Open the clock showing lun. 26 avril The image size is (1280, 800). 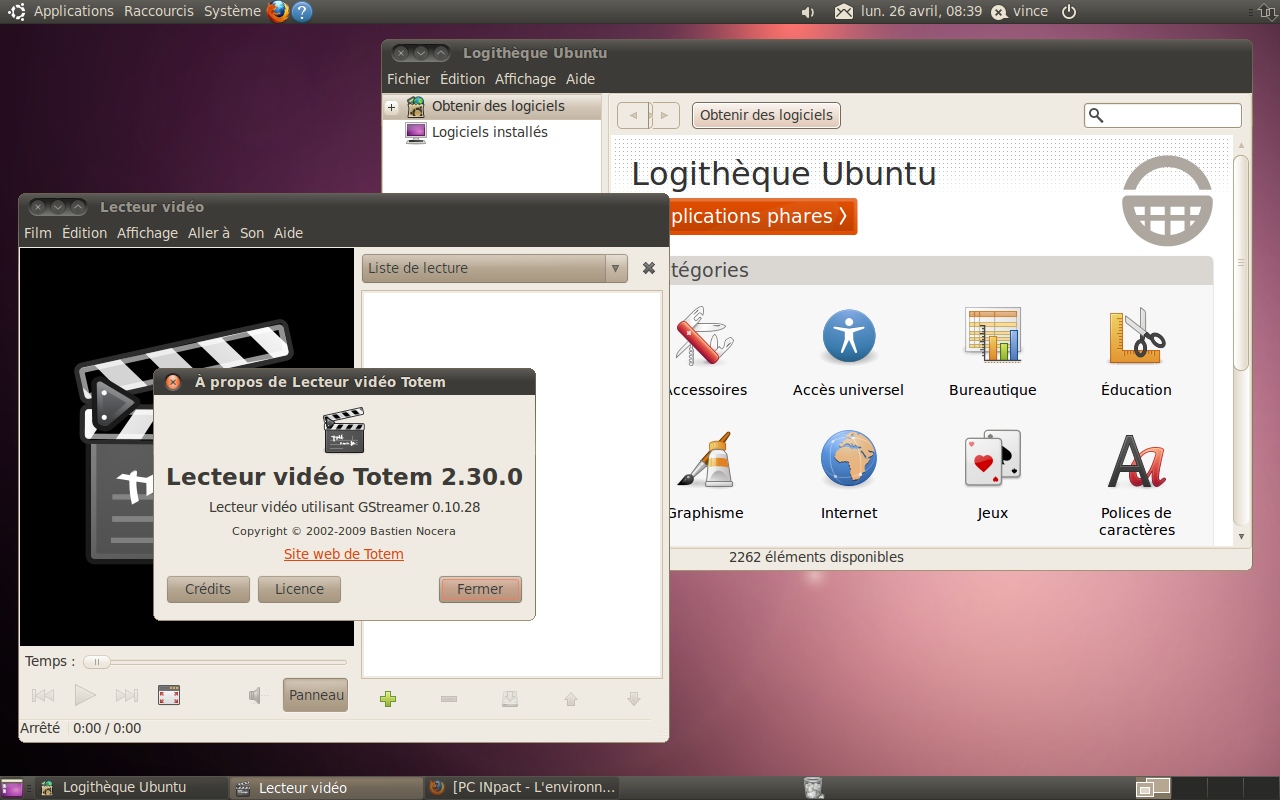pyautogui.click(x=921, y=12)
